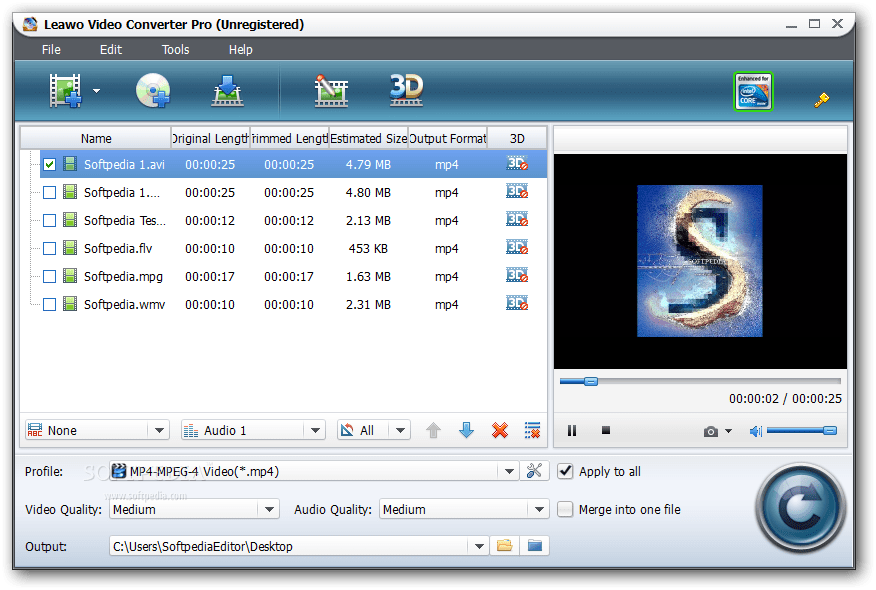This screenshot has width=876, height=590.
Task: Open the browse output folder icon
Action: point(504,545)
